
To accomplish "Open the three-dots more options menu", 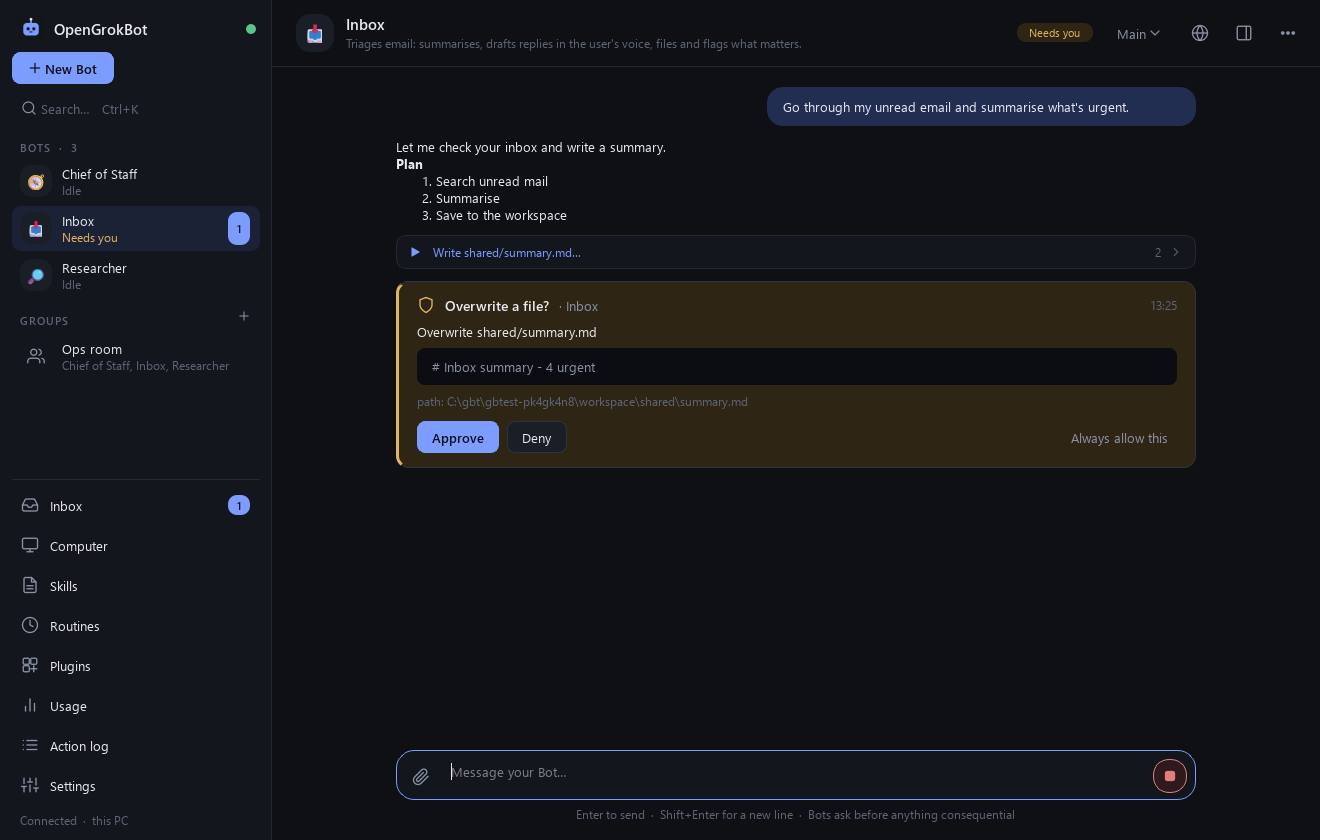I will tap(1288, 33).
